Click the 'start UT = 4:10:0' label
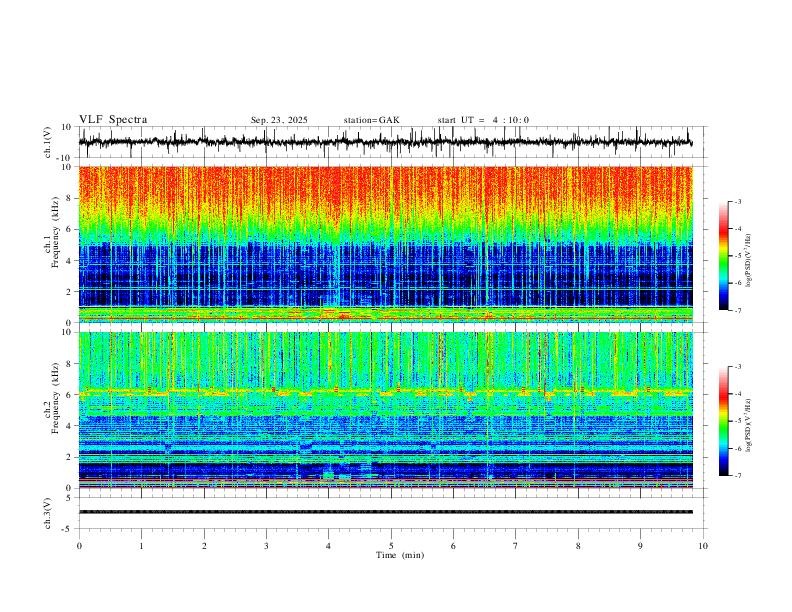Image resolution: width=792 pixels, height=612 pixels. tap(483, 120)
